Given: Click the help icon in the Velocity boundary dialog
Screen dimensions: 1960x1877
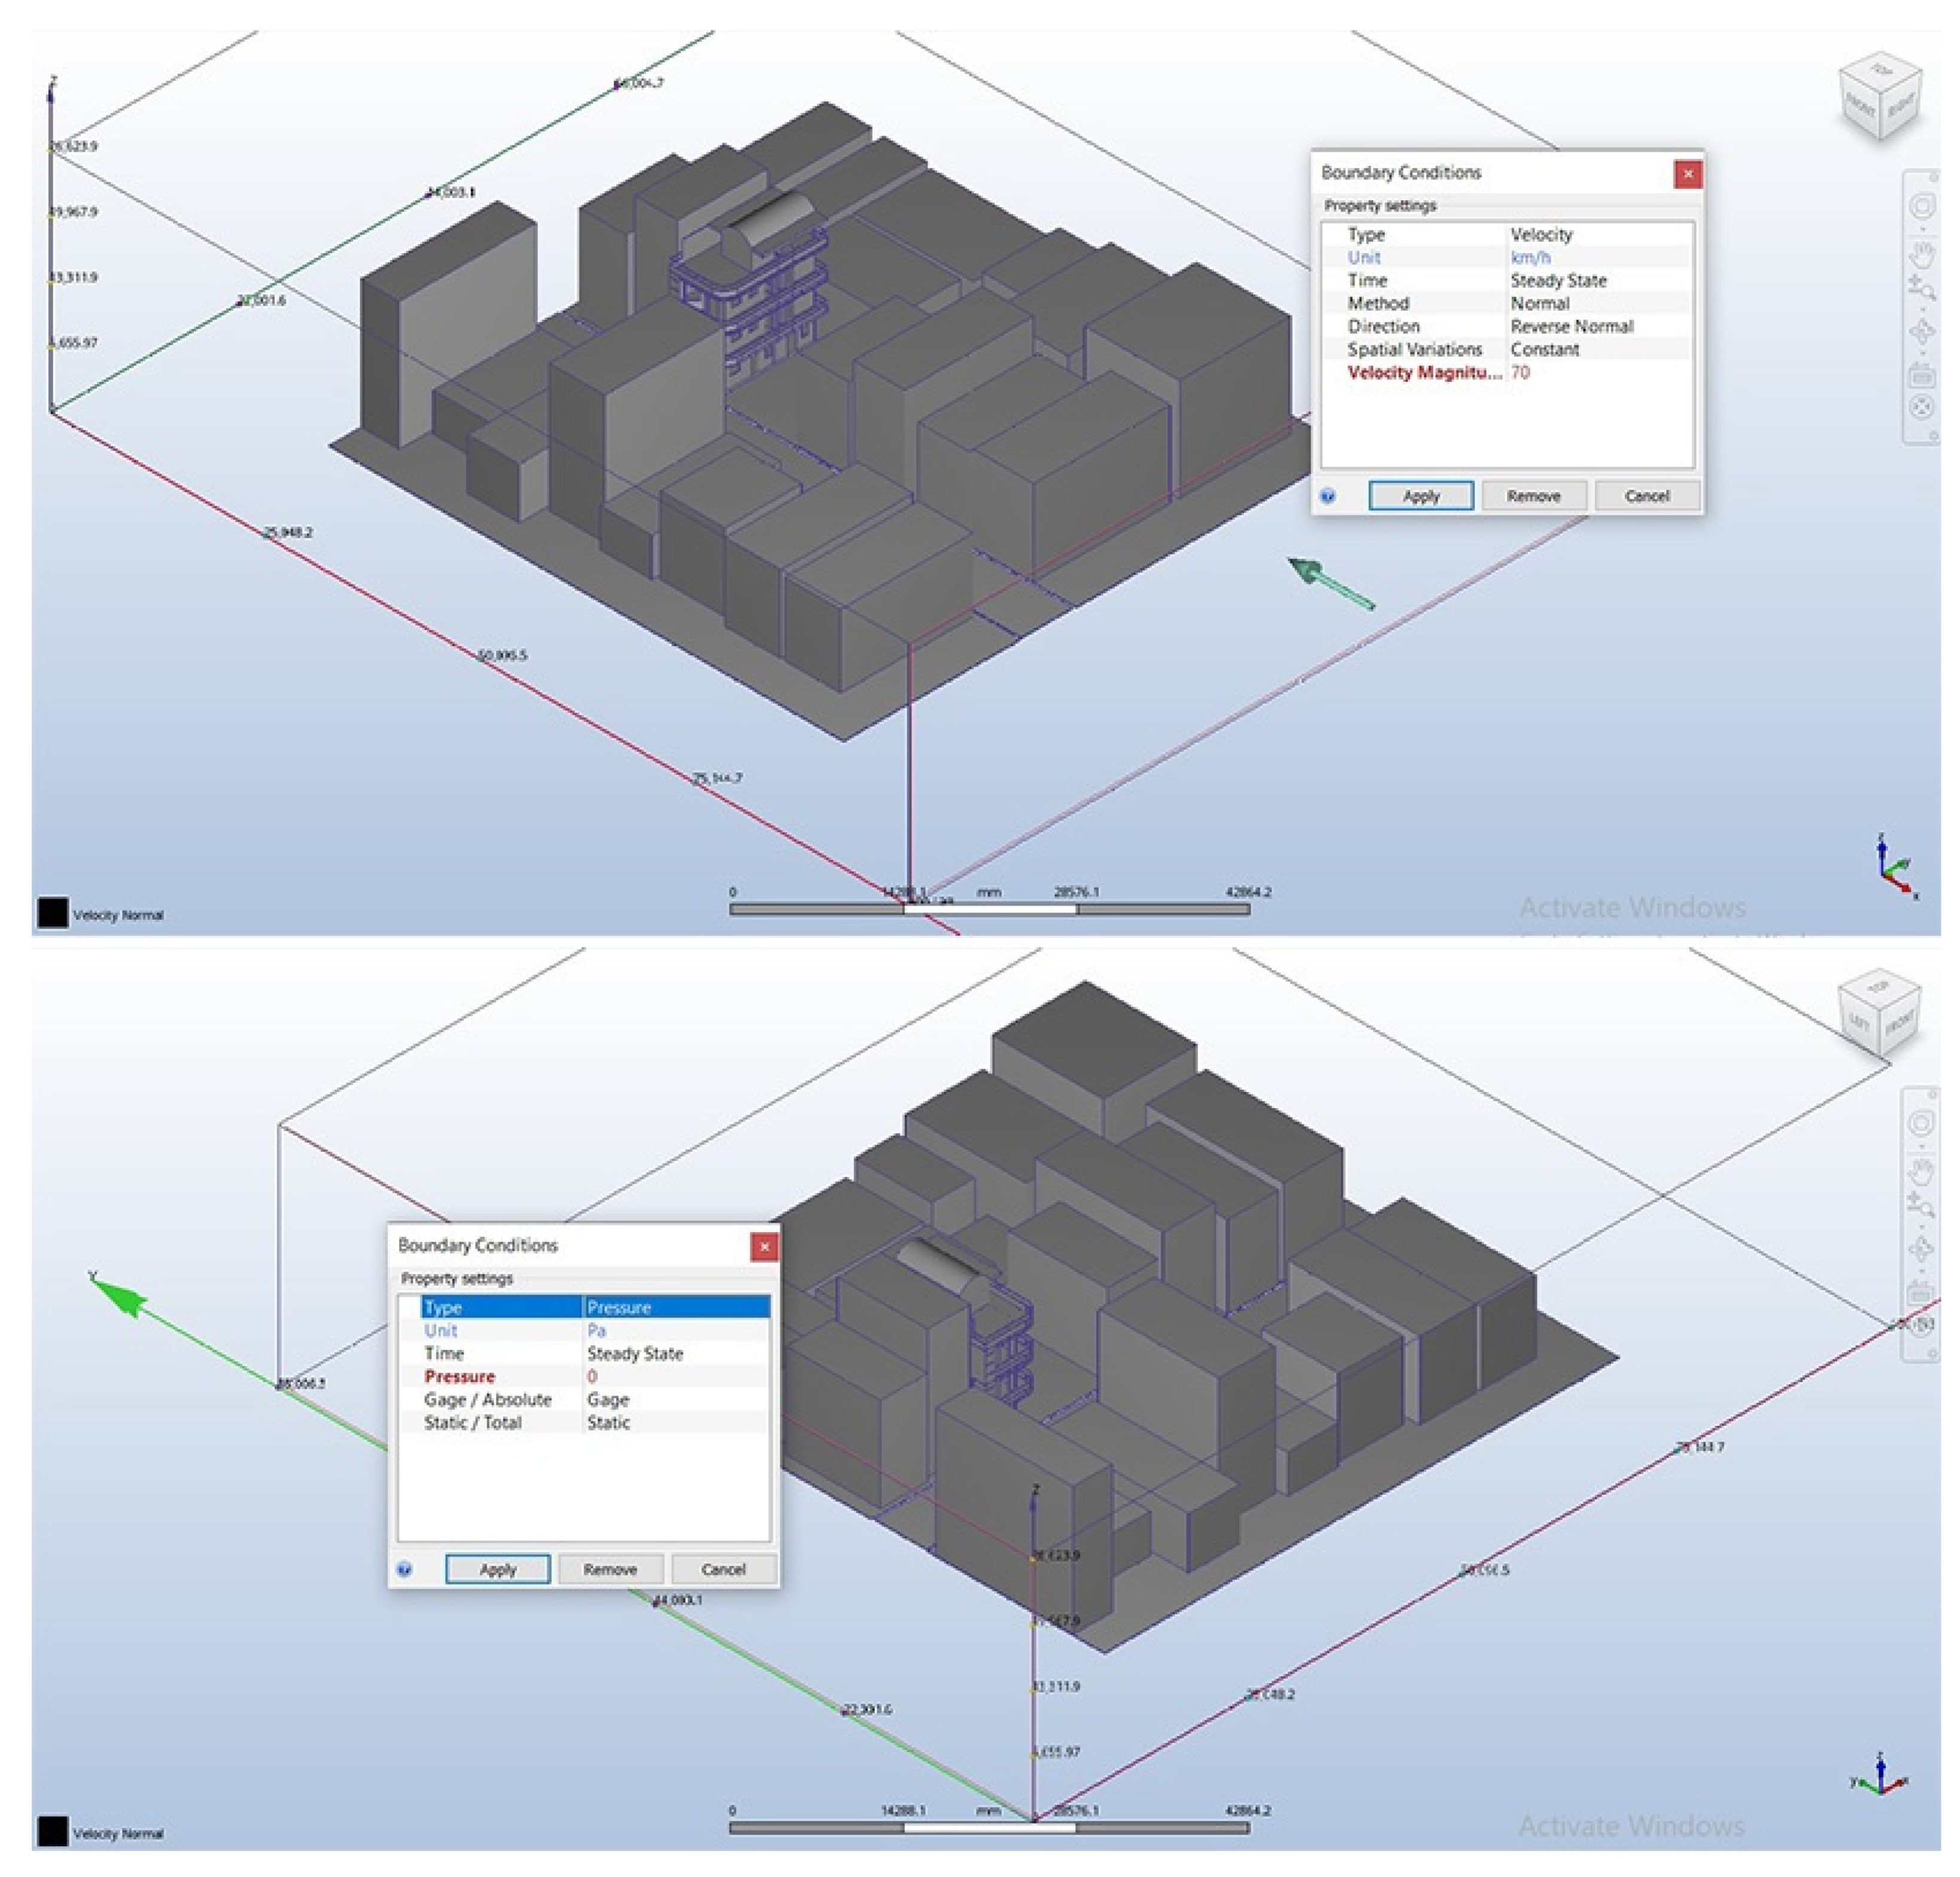Looking at the screenshot, I should [1327, 496].
